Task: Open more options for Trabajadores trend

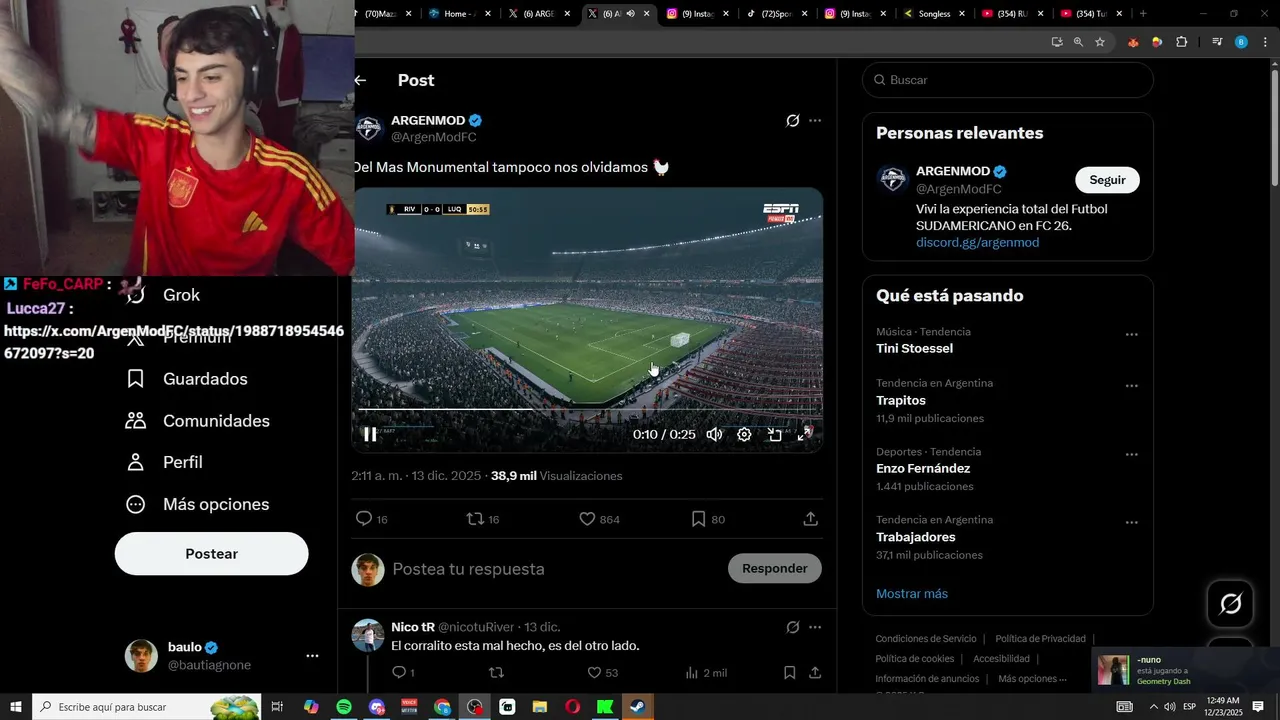Action: 1132,523
